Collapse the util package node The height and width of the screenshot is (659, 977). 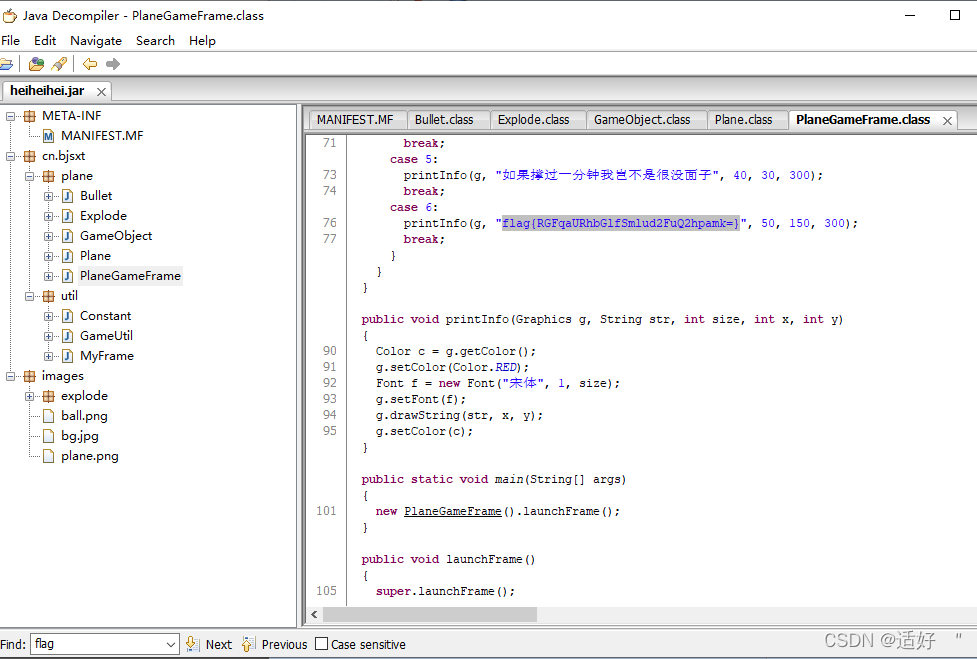point(29,296)
